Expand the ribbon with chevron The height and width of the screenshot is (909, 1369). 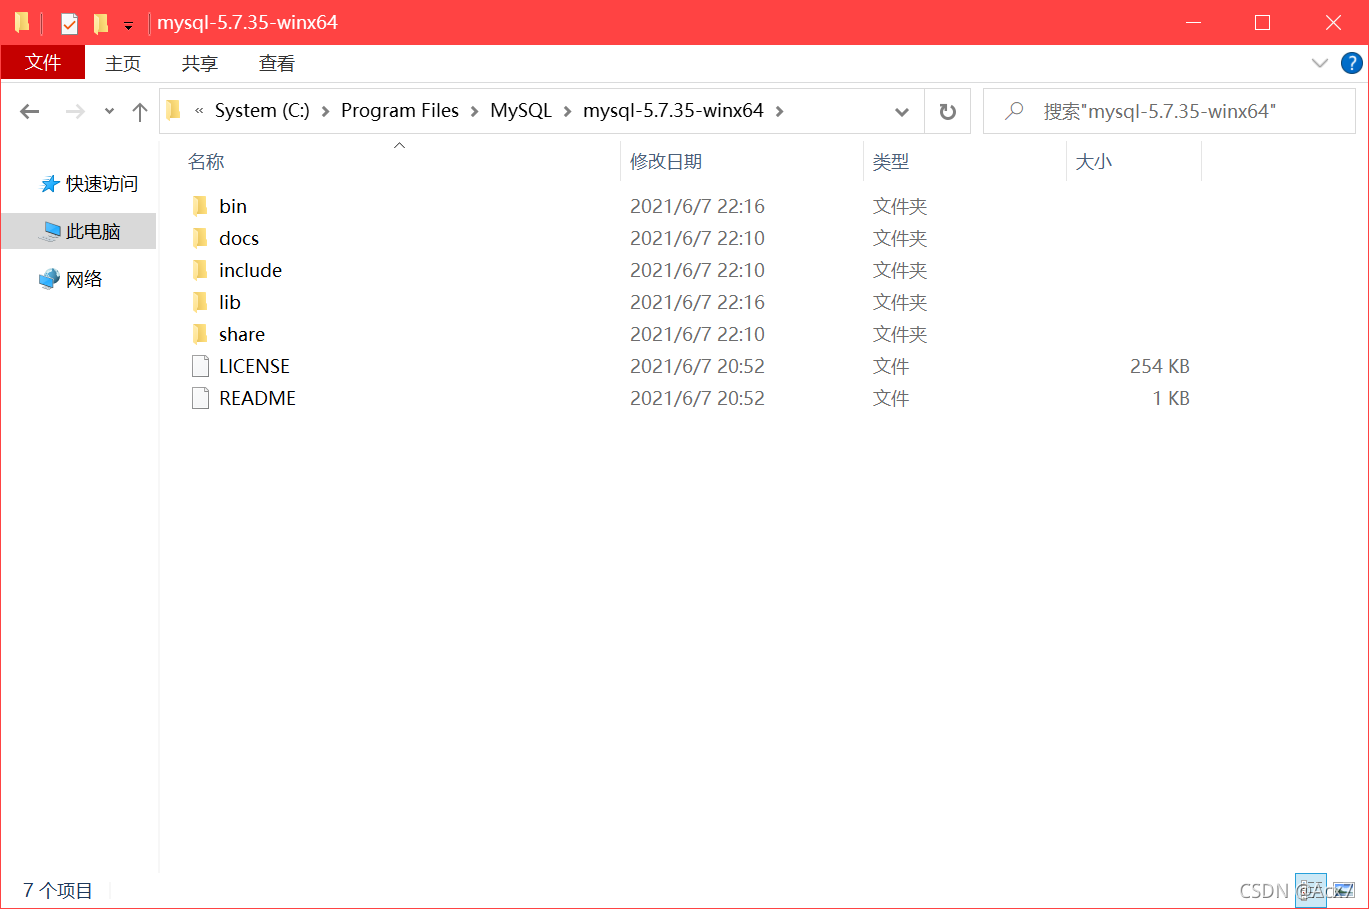(1320, 63)
